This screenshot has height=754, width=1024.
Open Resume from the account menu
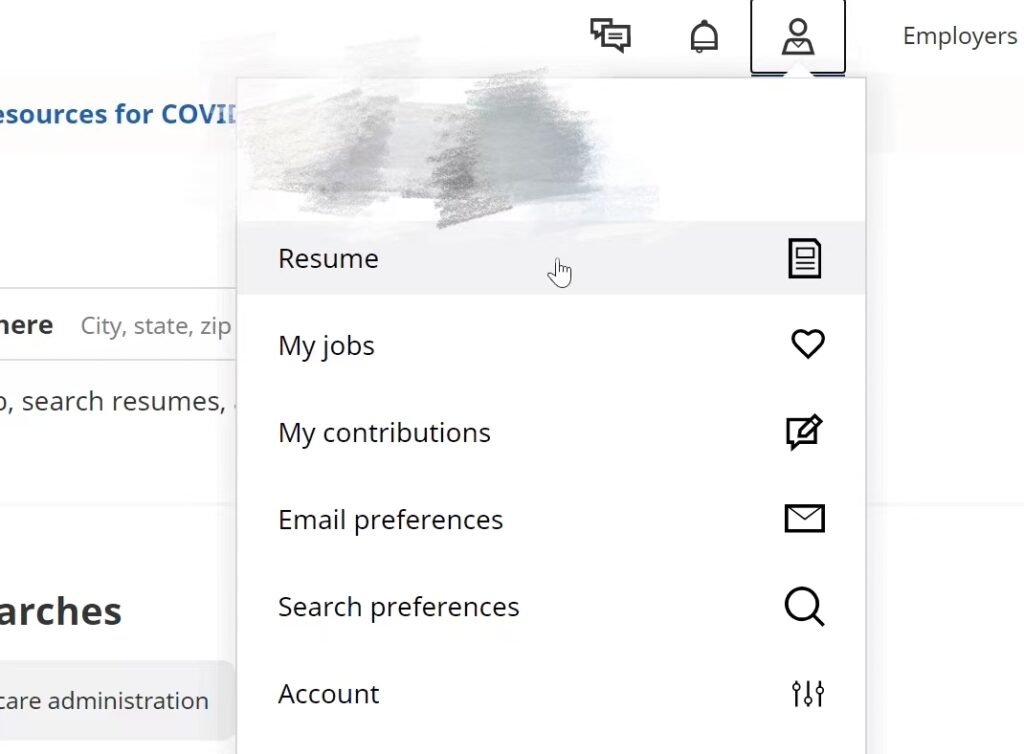[328, 258]
